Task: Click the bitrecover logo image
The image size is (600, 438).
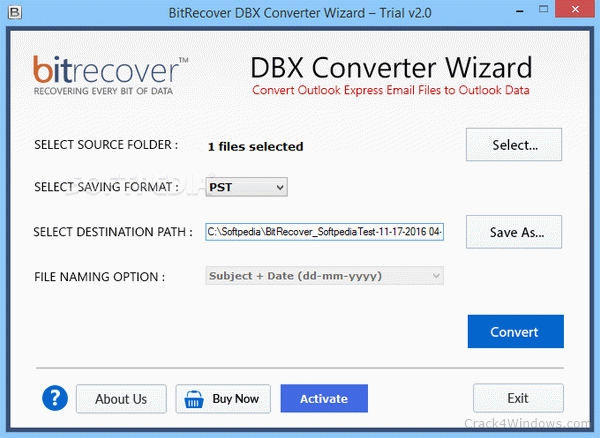Action: (x=111, y=75)
